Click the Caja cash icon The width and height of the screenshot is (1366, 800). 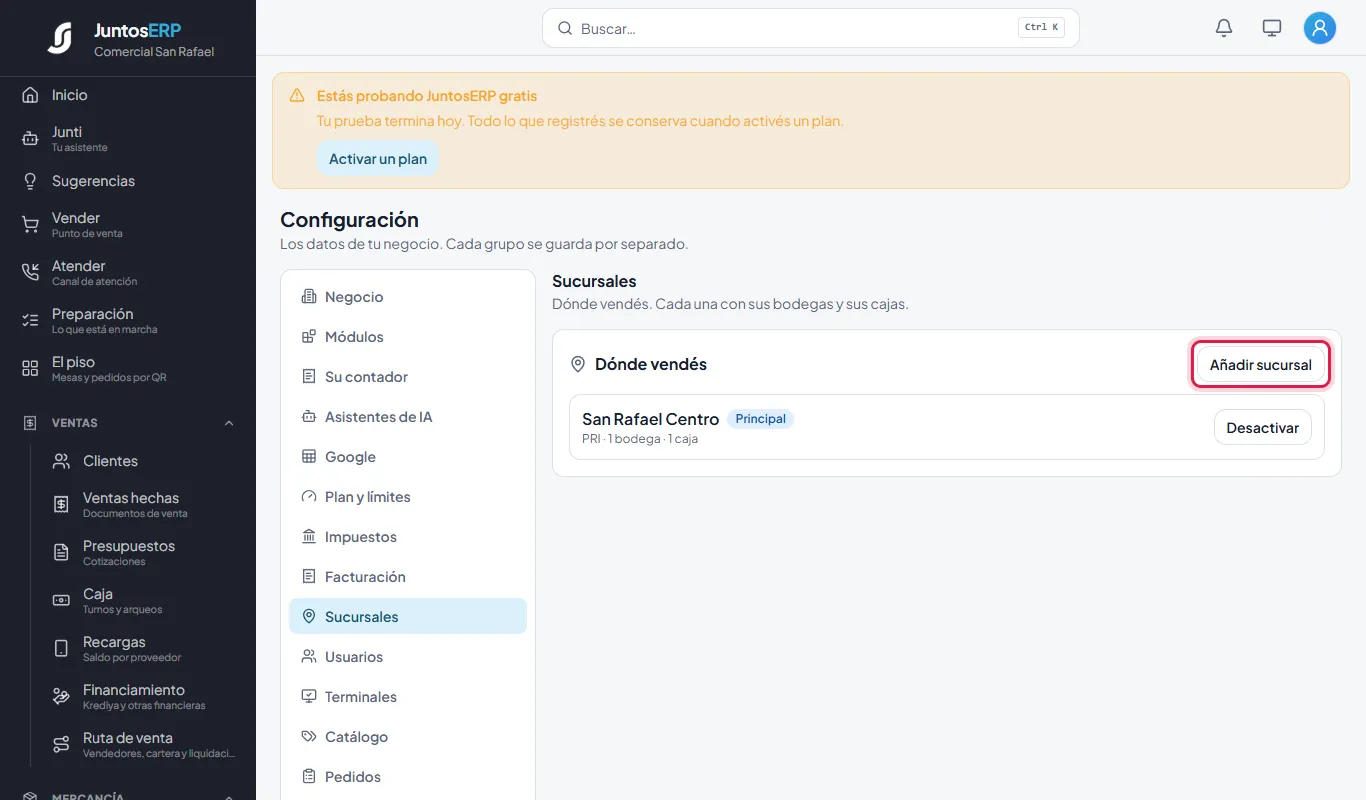pos(61,600)
